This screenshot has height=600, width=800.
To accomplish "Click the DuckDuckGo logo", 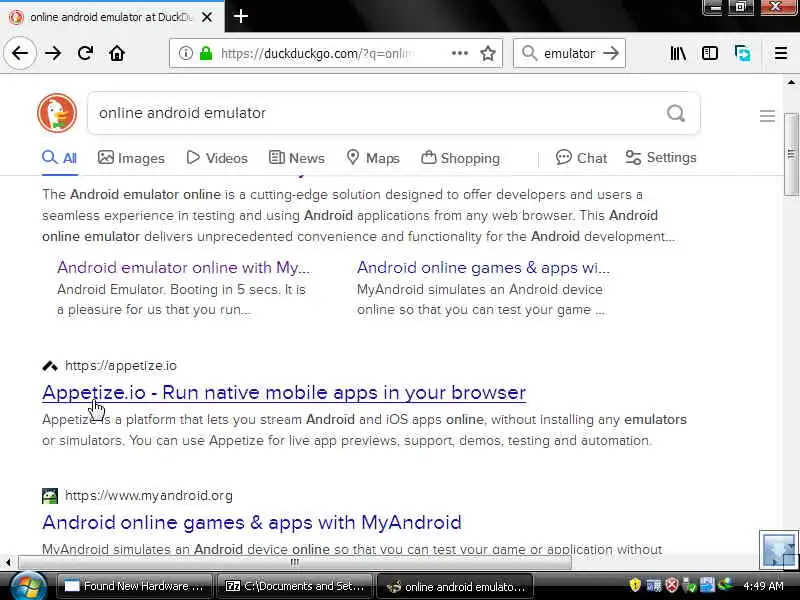I will [x=57, y=113].
